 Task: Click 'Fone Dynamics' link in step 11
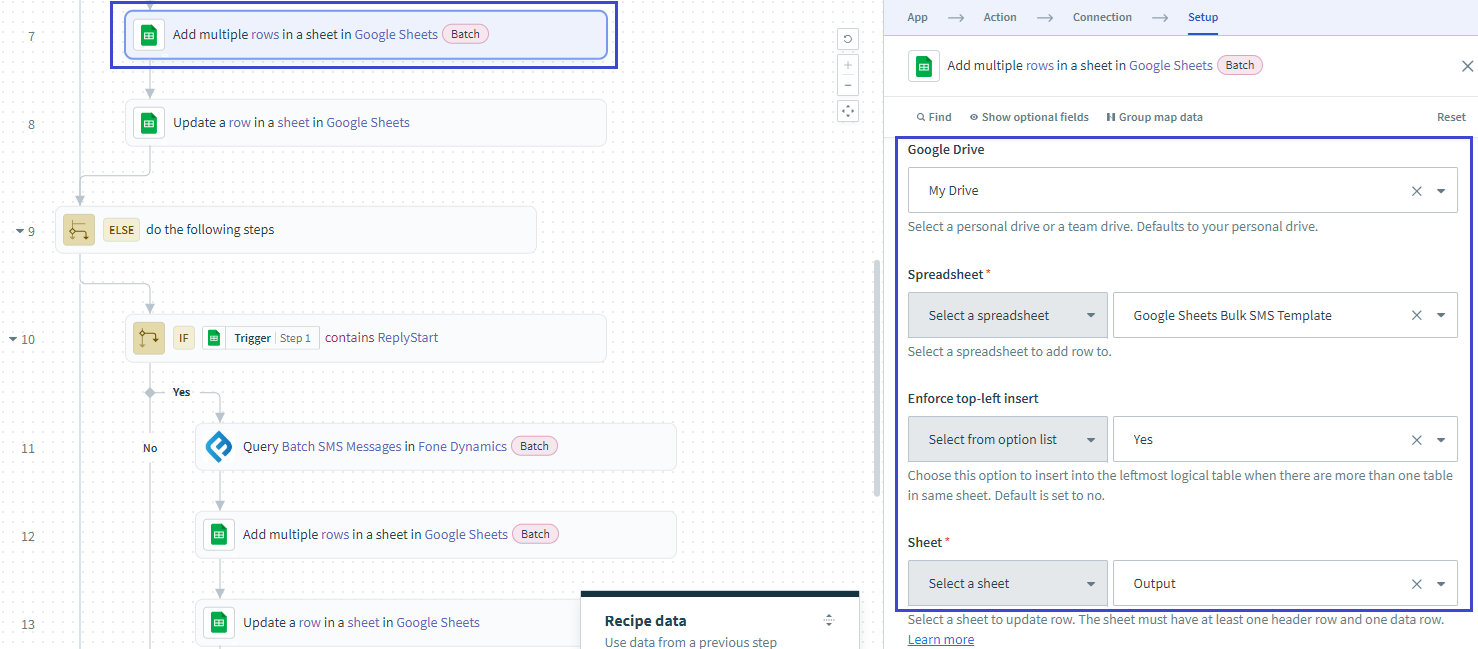(x=463, y=447)
